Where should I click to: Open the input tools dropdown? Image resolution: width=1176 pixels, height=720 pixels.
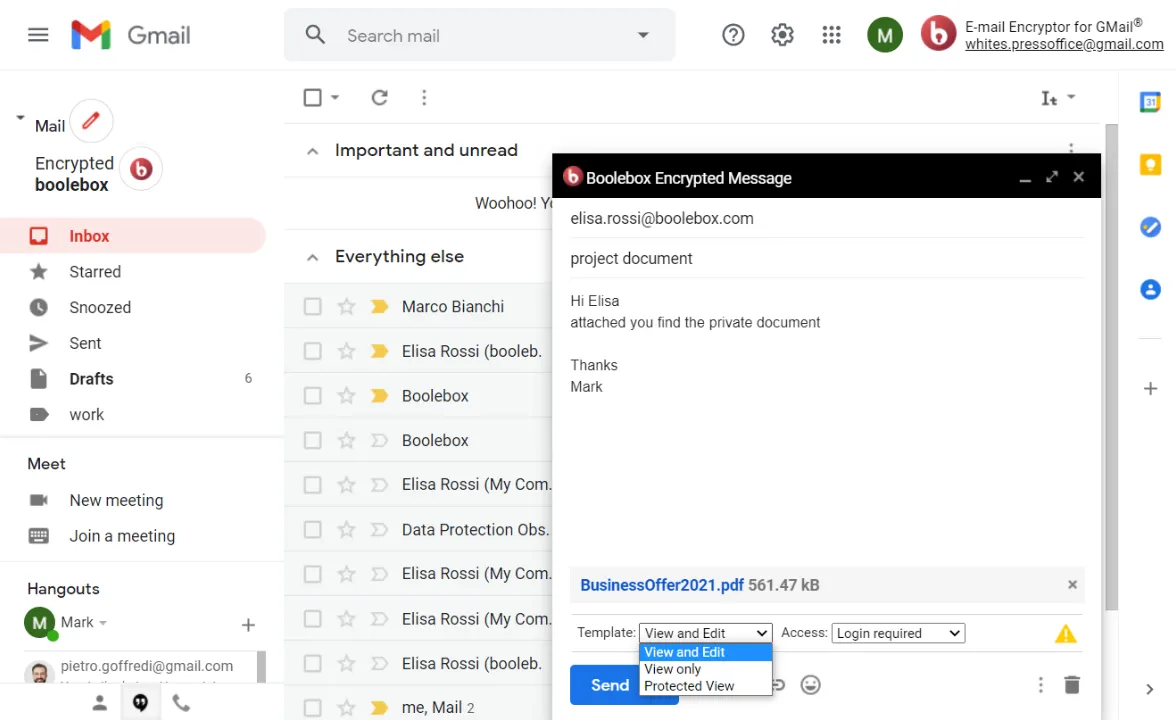click(x=1071, y=97)
